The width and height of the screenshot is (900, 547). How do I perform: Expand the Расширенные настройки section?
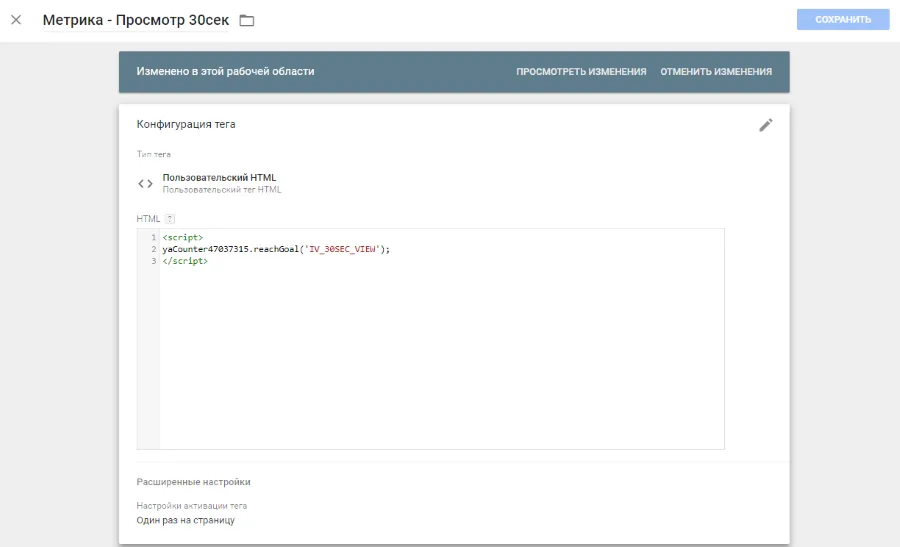pyautogui.click(x=193, y=482)
